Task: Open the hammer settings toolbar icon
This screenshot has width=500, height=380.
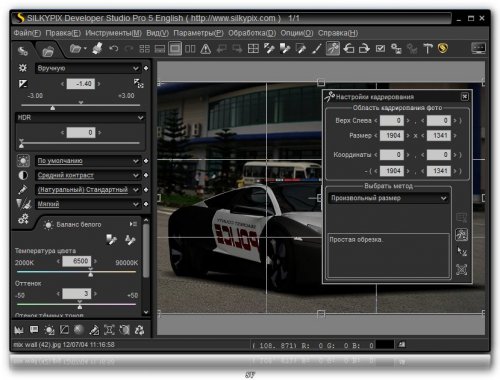Action: click(427, 49)
